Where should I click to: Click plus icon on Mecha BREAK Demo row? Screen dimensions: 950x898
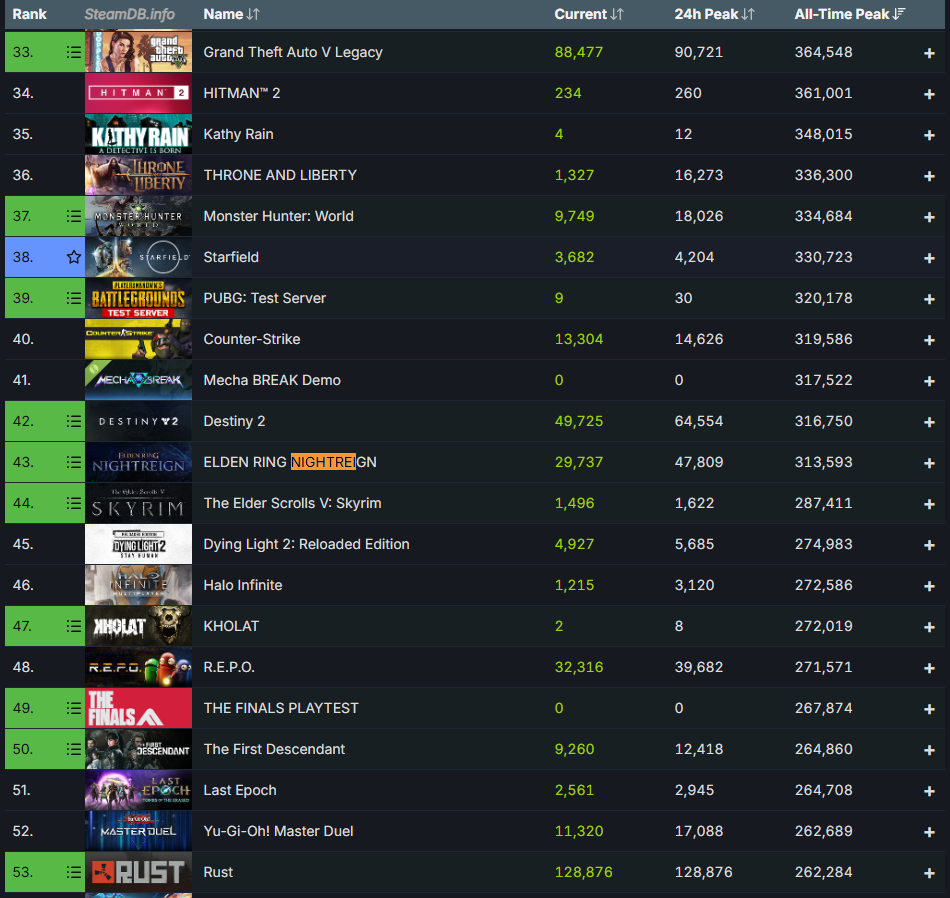click(x=929, y=381)
